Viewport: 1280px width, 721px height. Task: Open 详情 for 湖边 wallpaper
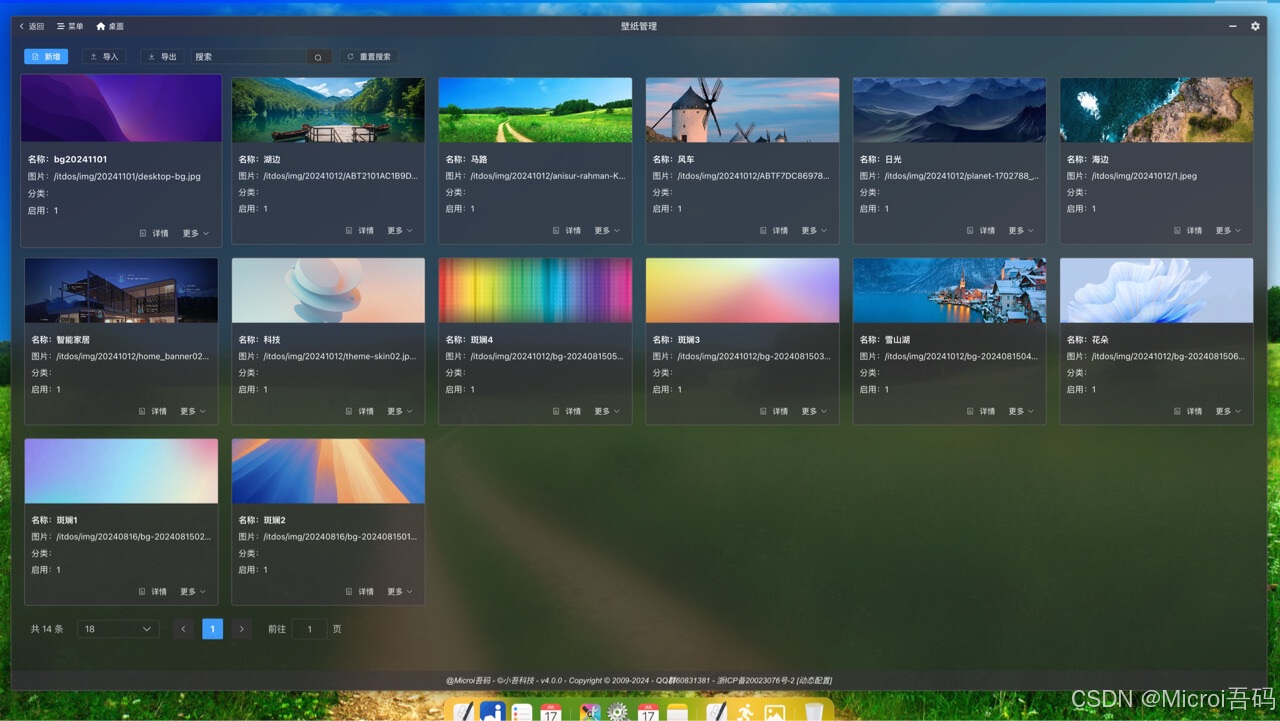[360, 231]
